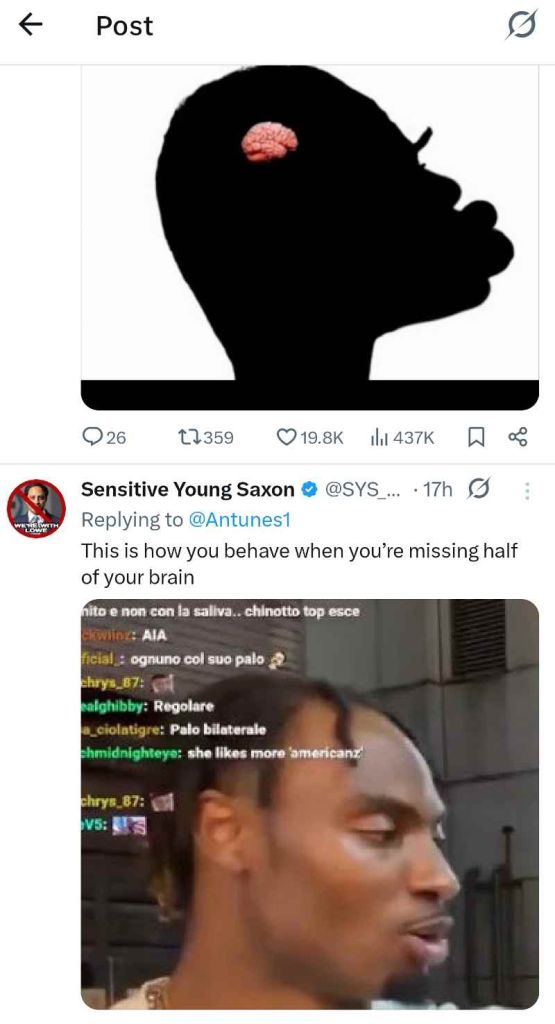Open the silhouette brain image
Viewport: 555px width, 1024px height.
(x=309, y=238)
